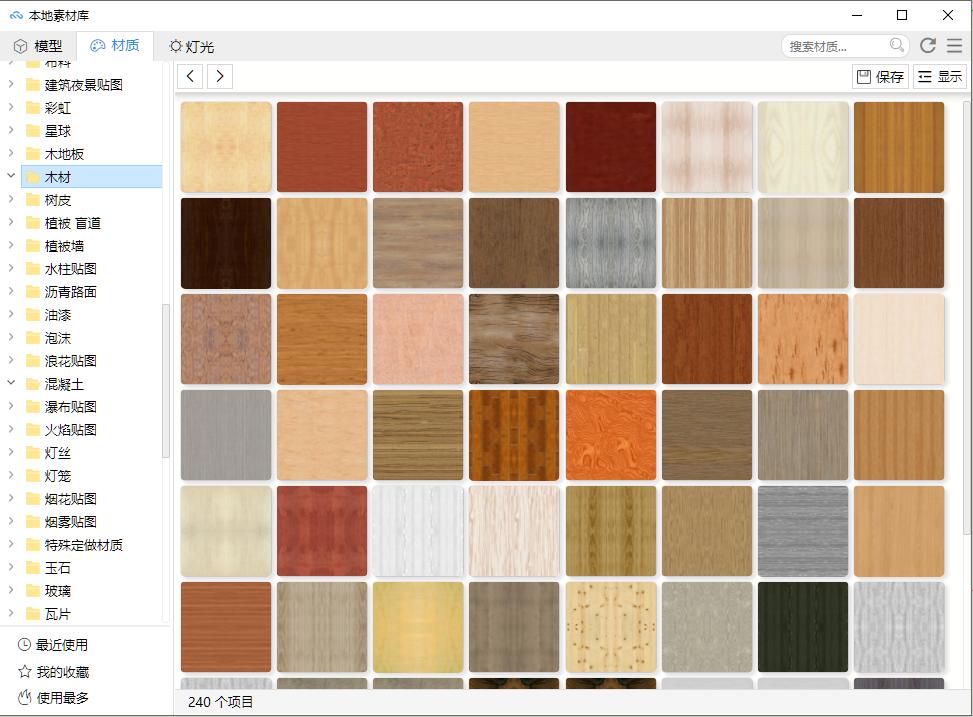Expand the 玻璃 folder arrow

(11, 591)
